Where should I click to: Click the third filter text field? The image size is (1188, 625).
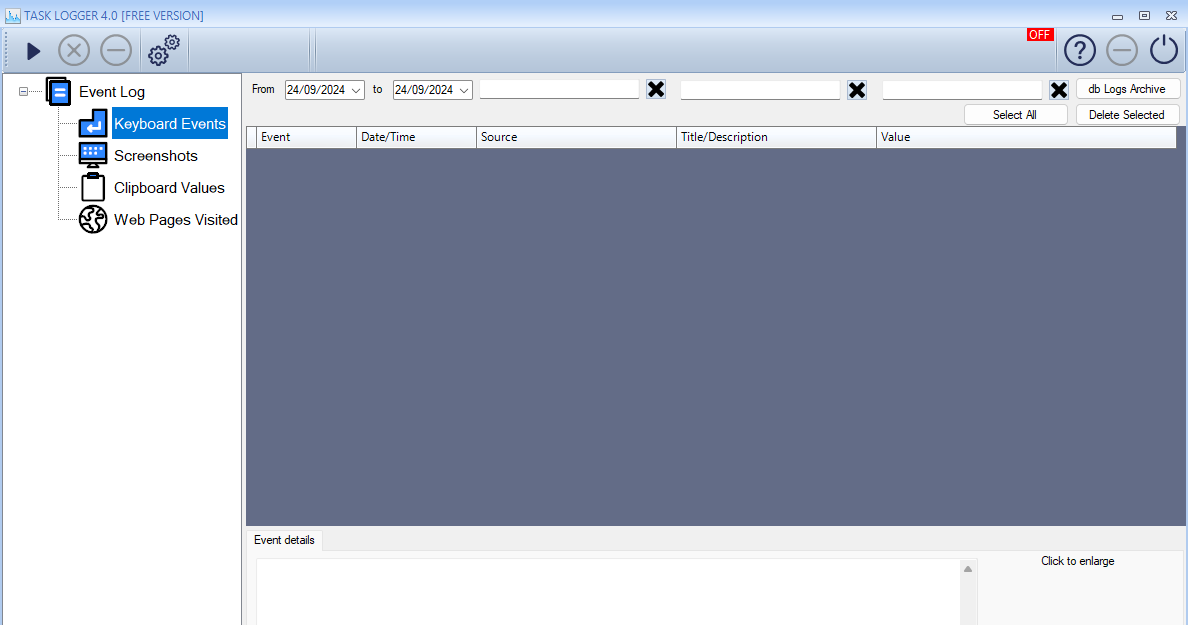962,90
